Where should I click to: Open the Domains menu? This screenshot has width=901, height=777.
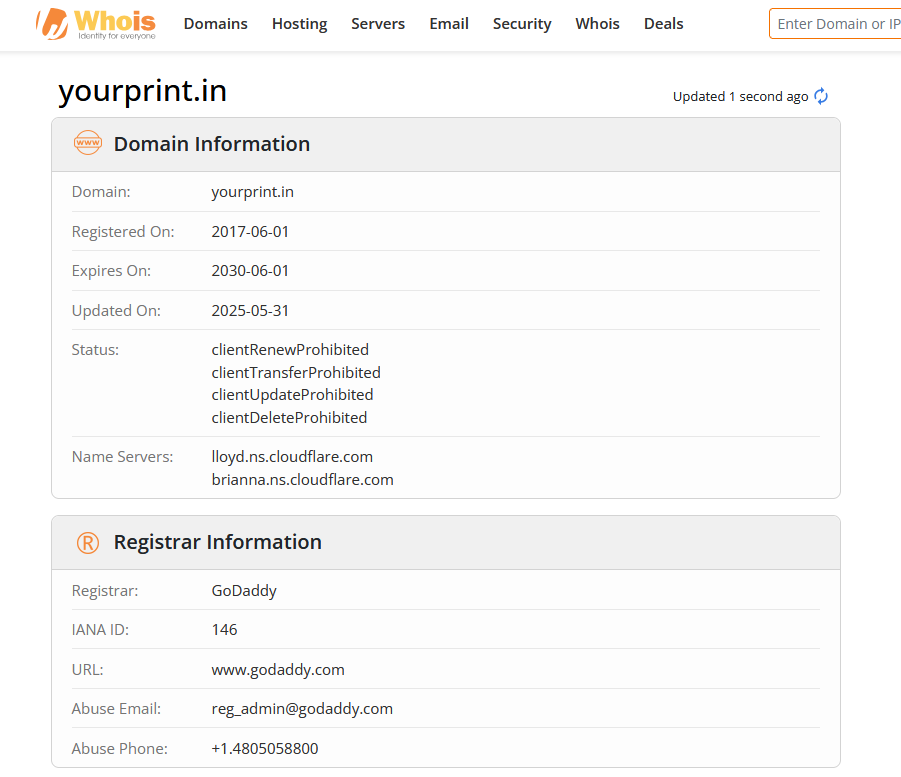click(215, 24)
